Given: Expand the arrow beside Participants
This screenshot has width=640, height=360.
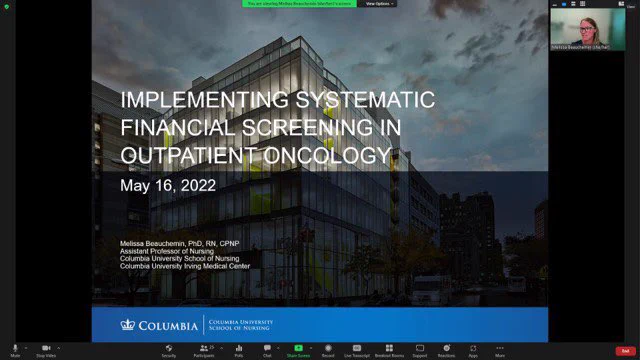Looking at the screenshot, I should (222, 348).
